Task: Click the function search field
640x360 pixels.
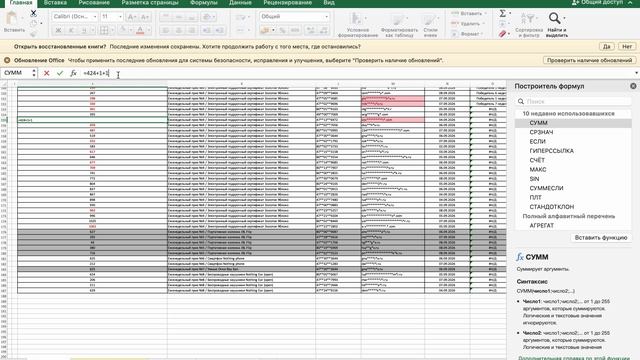Action: click(573, 101)
